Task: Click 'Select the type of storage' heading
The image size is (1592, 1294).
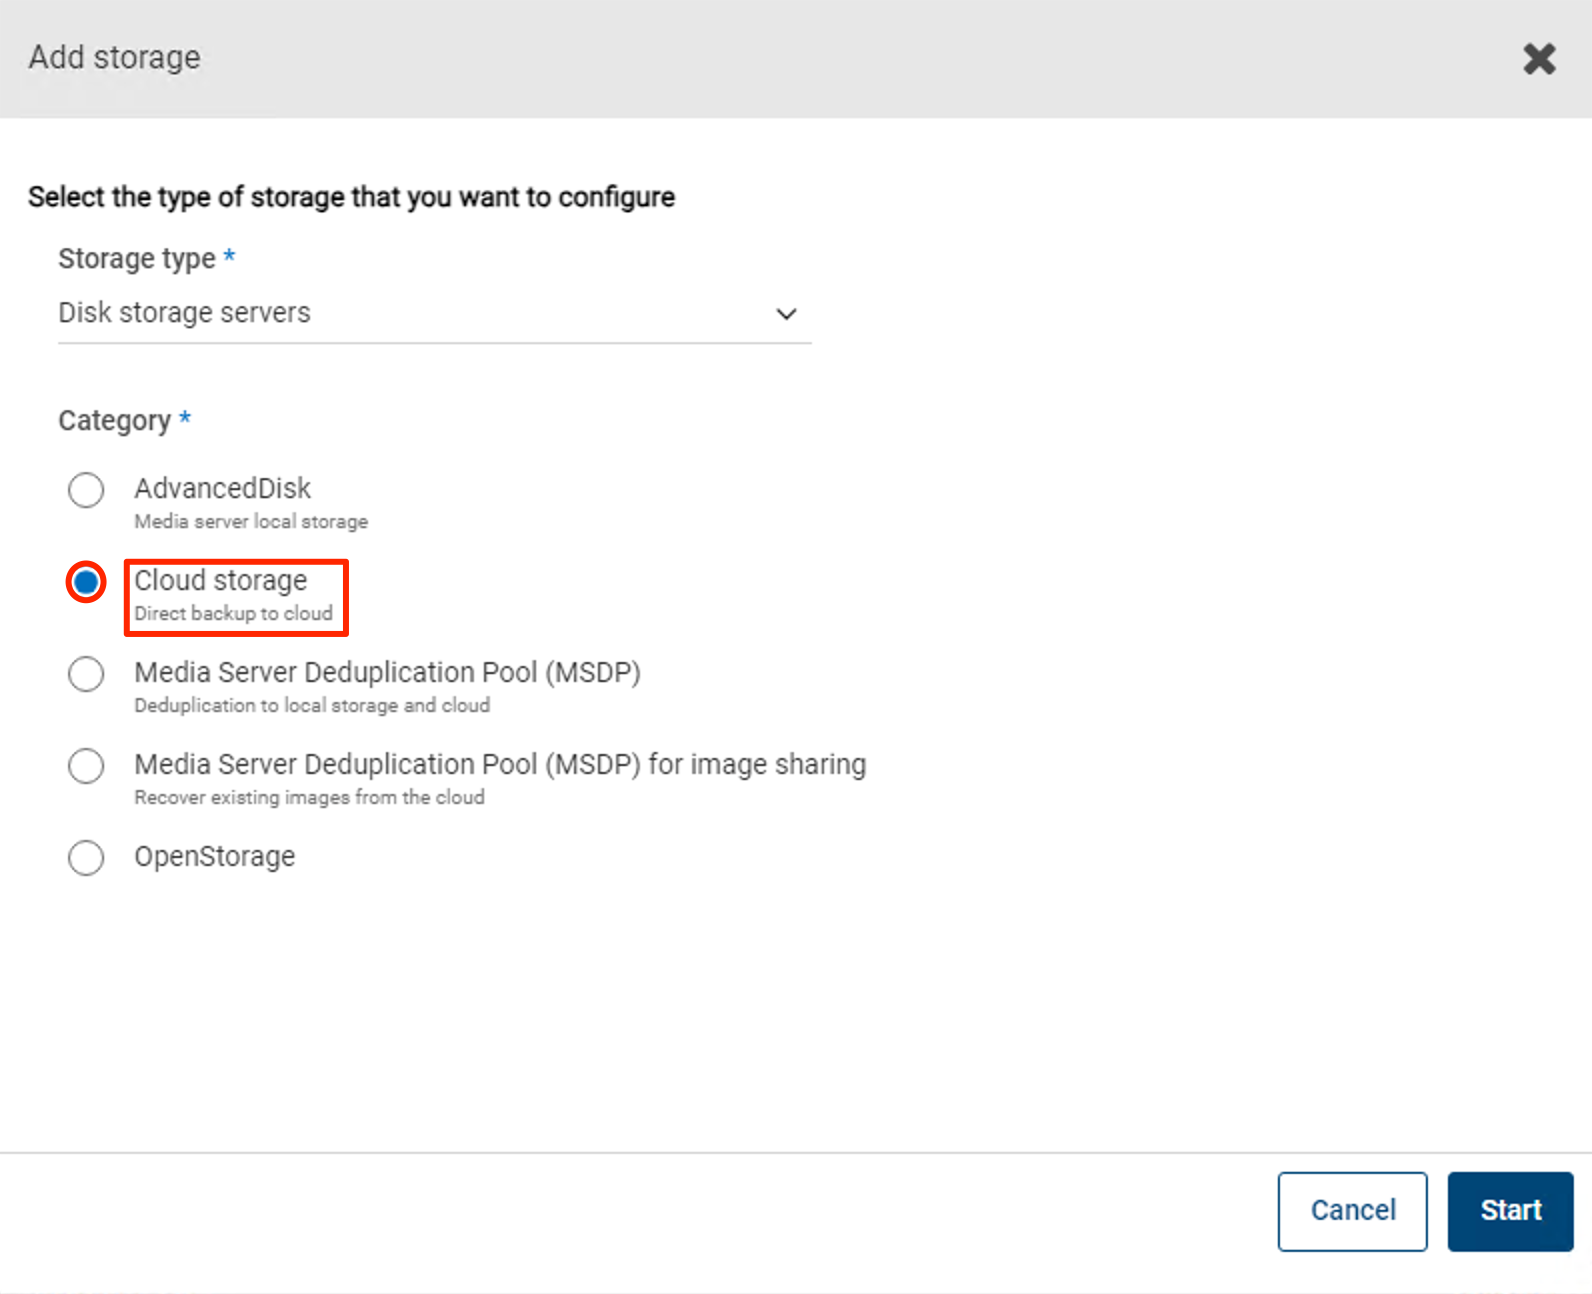Action: (x=351, y=197)
